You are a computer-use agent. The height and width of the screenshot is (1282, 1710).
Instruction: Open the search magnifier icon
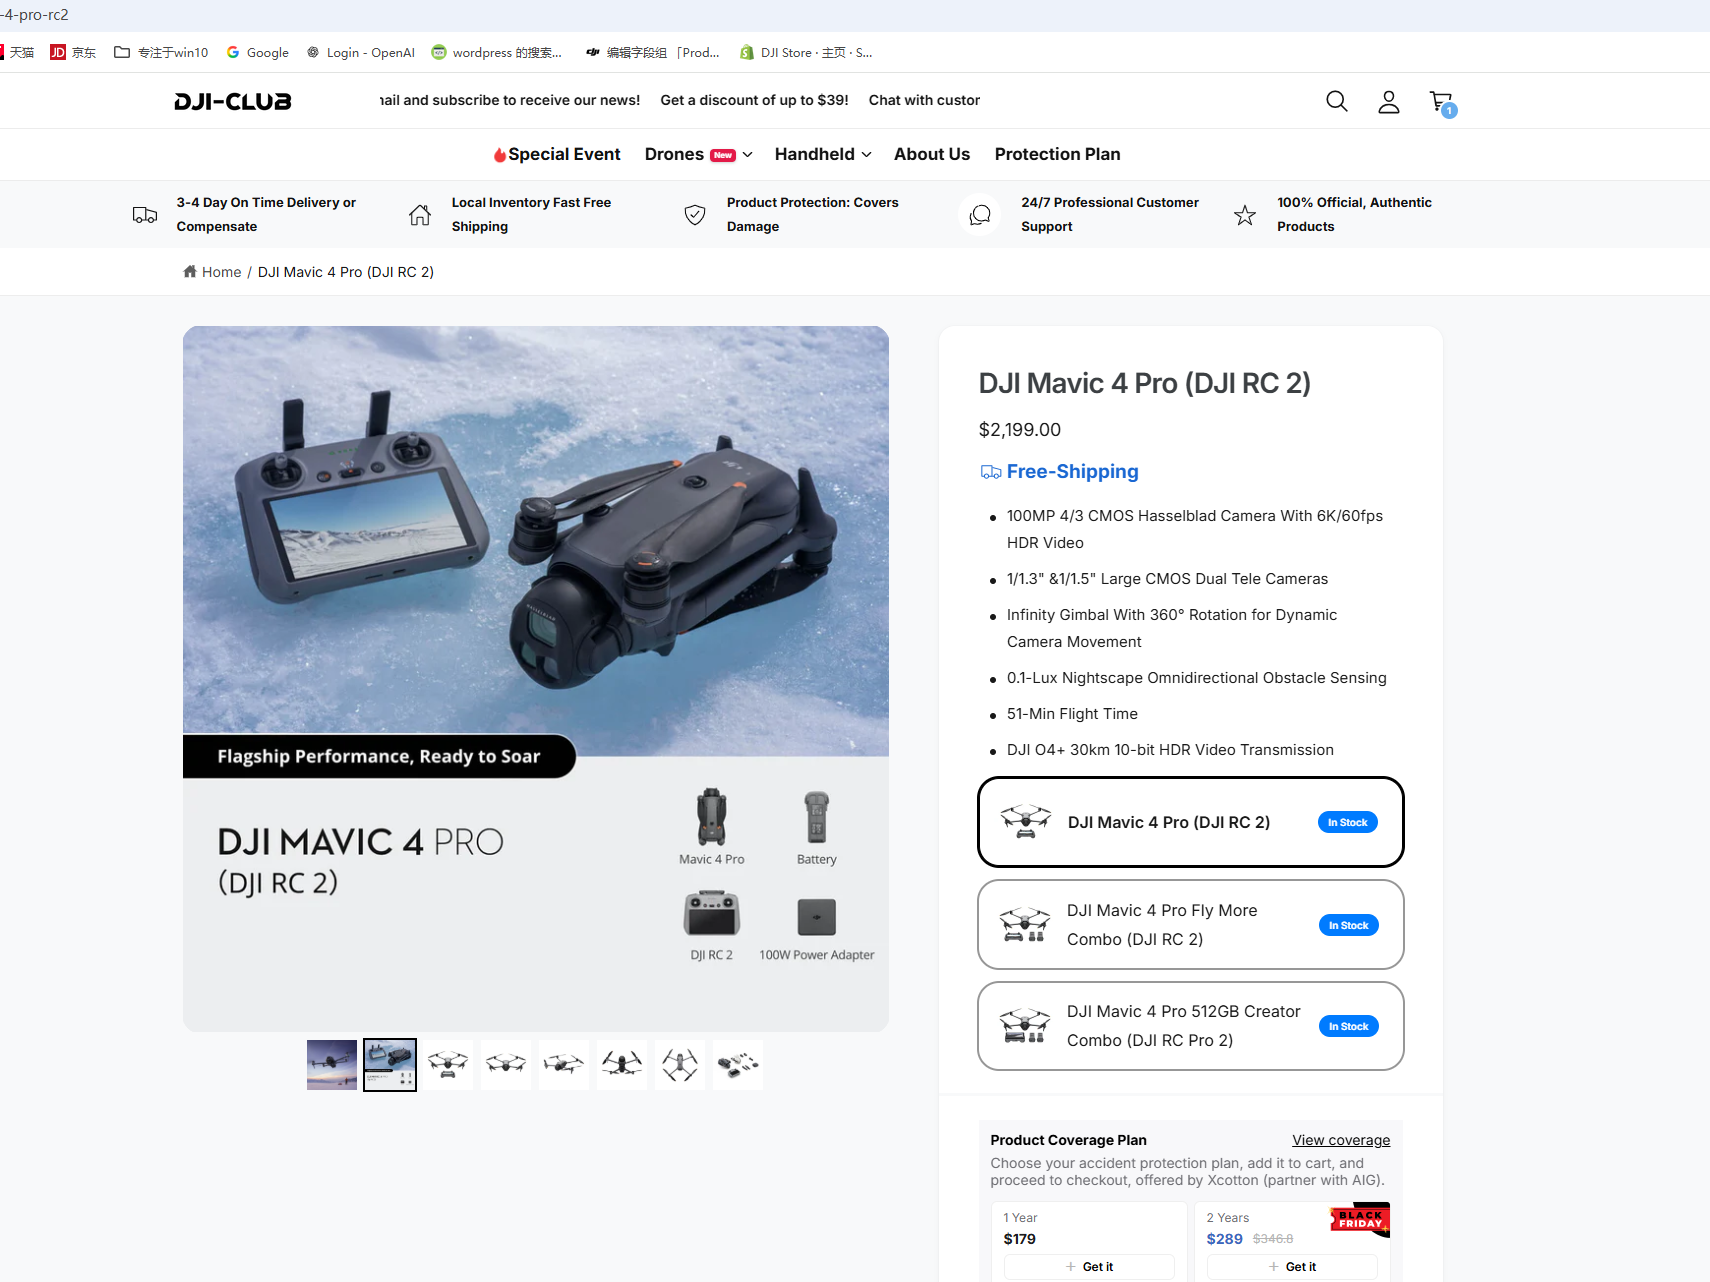[x=1336, y=101]
